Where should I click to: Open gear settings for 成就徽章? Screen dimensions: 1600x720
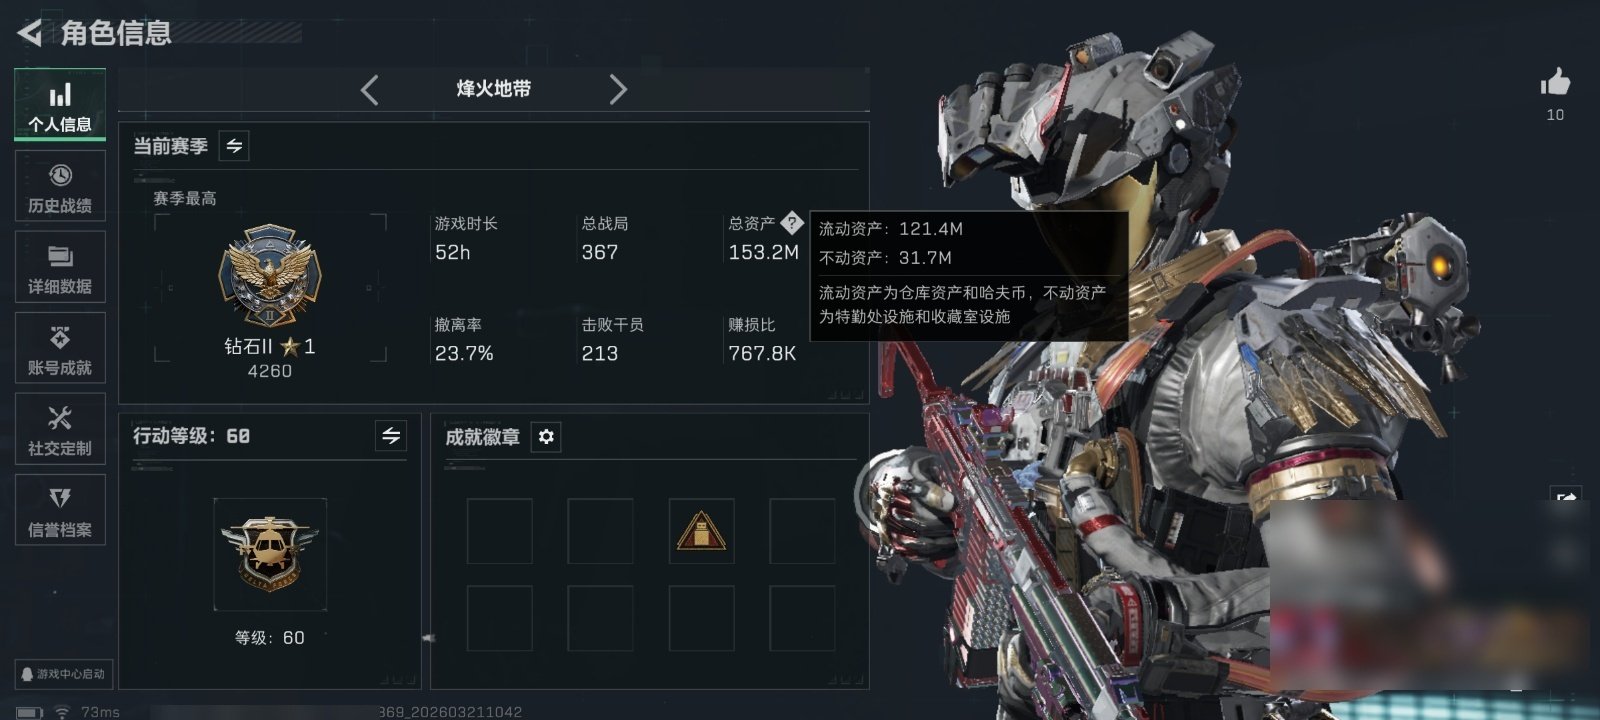click(x=546, y=437)
